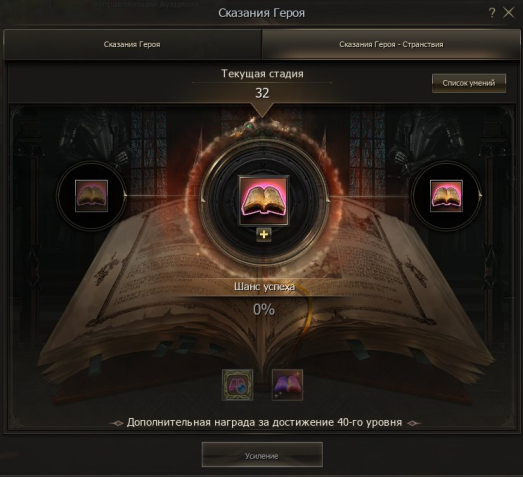Click the arrow left of center circle

[x=201, y=199]
